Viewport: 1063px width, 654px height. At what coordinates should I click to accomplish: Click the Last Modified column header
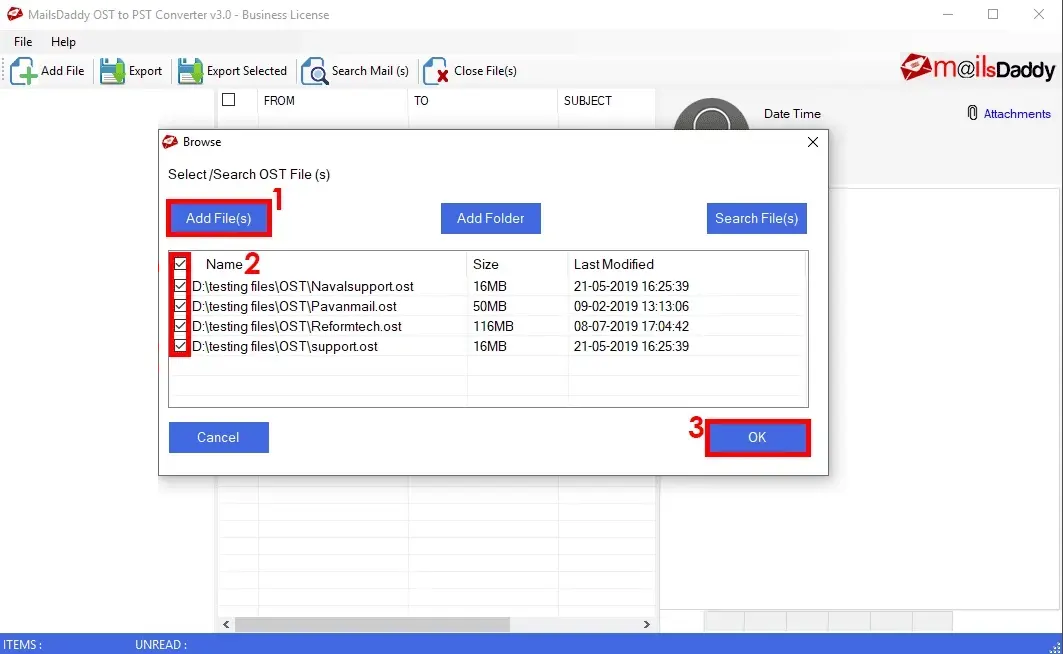[614, 264]
